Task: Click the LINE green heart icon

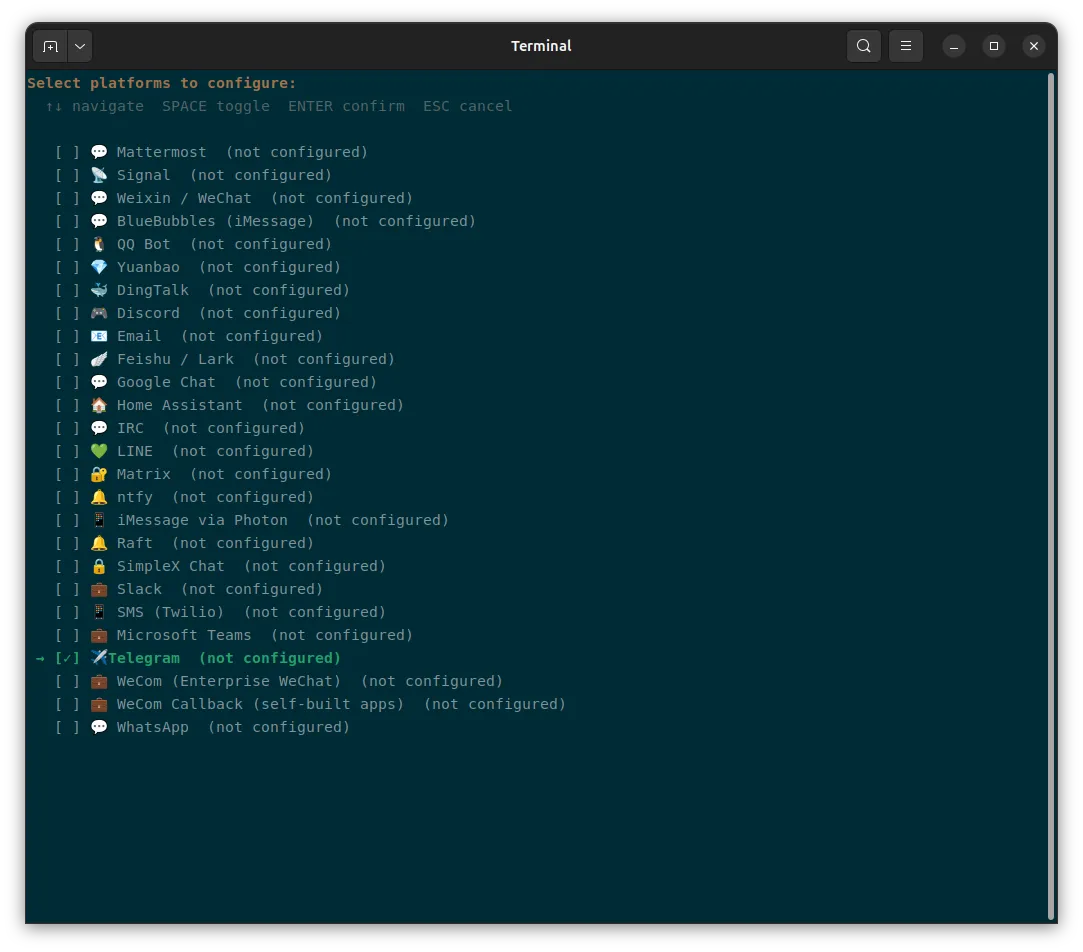Action: coord(99,451)
